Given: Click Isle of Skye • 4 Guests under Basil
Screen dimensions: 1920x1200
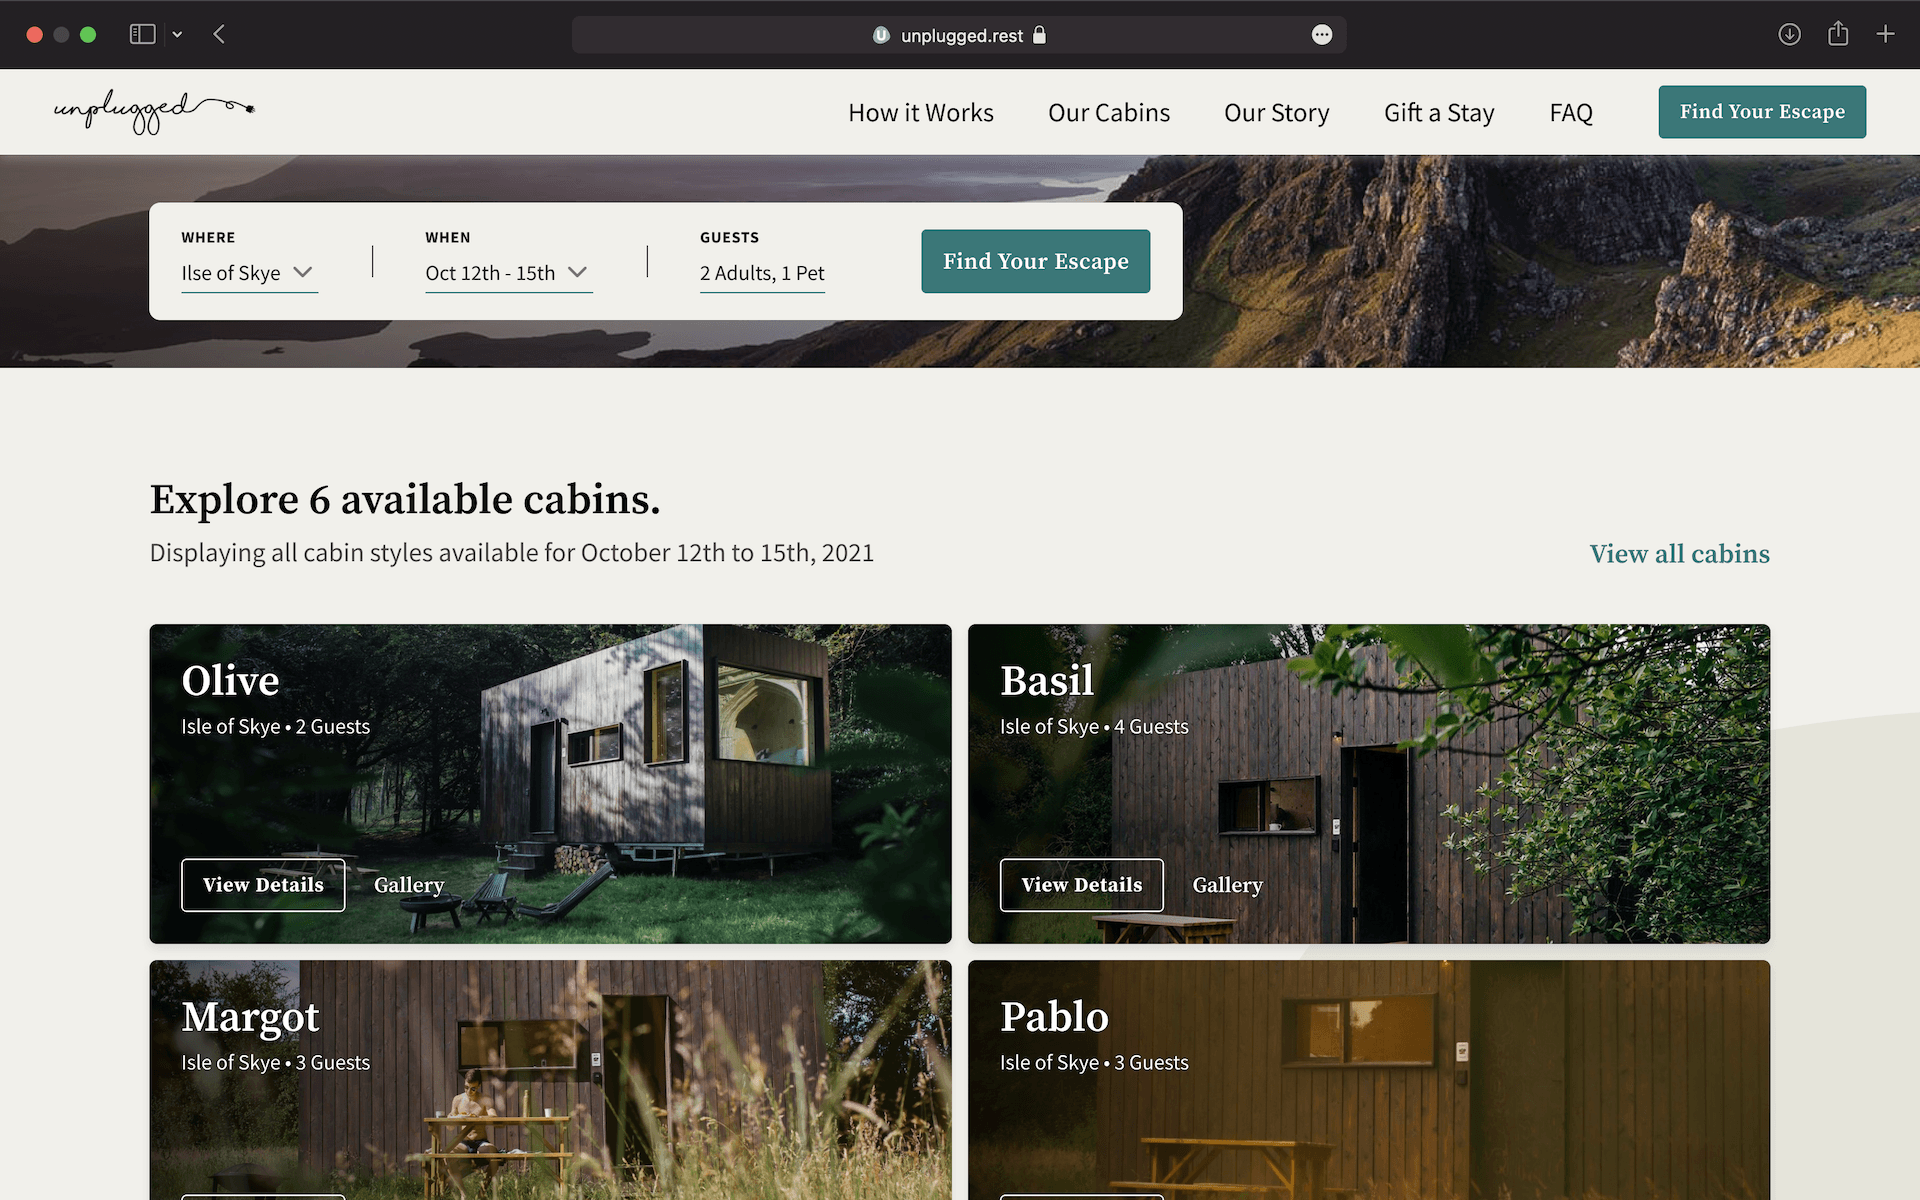Looking at the screenshot, I should click(x=1094, y=727).
